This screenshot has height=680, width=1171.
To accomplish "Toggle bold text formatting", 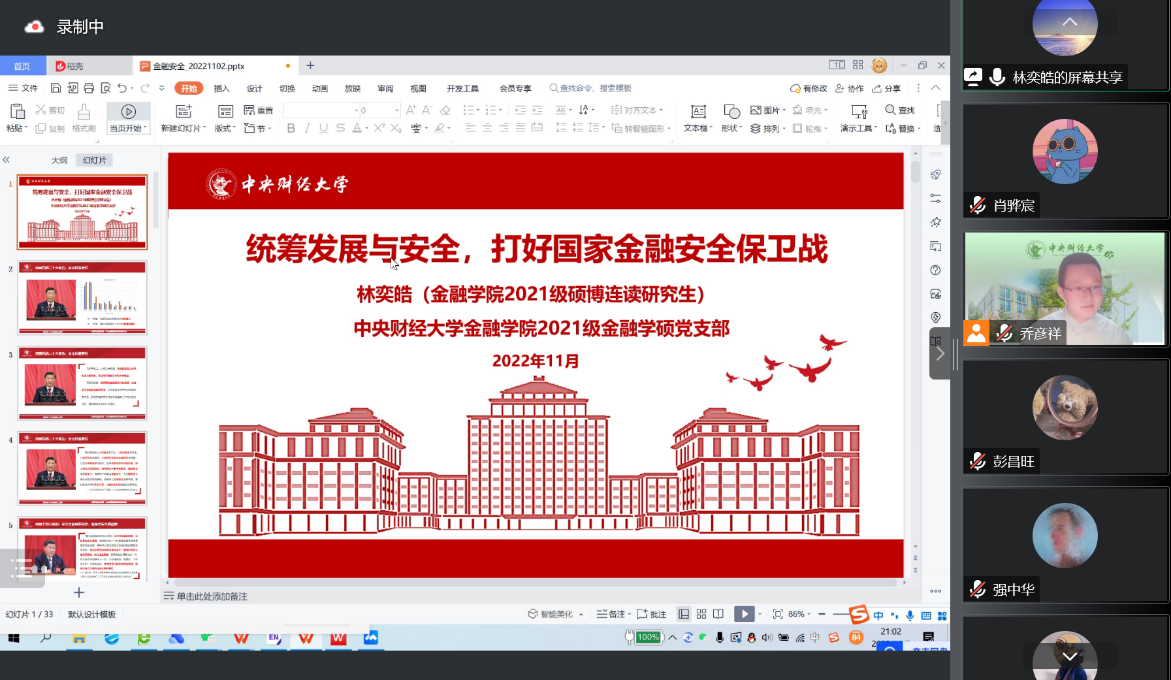I will tap(291, 128).
